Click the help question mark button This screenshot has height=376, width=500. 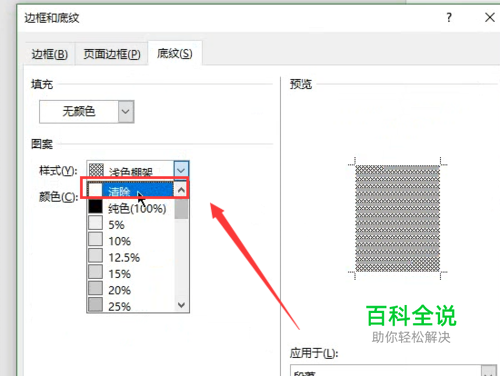point(449,17)
